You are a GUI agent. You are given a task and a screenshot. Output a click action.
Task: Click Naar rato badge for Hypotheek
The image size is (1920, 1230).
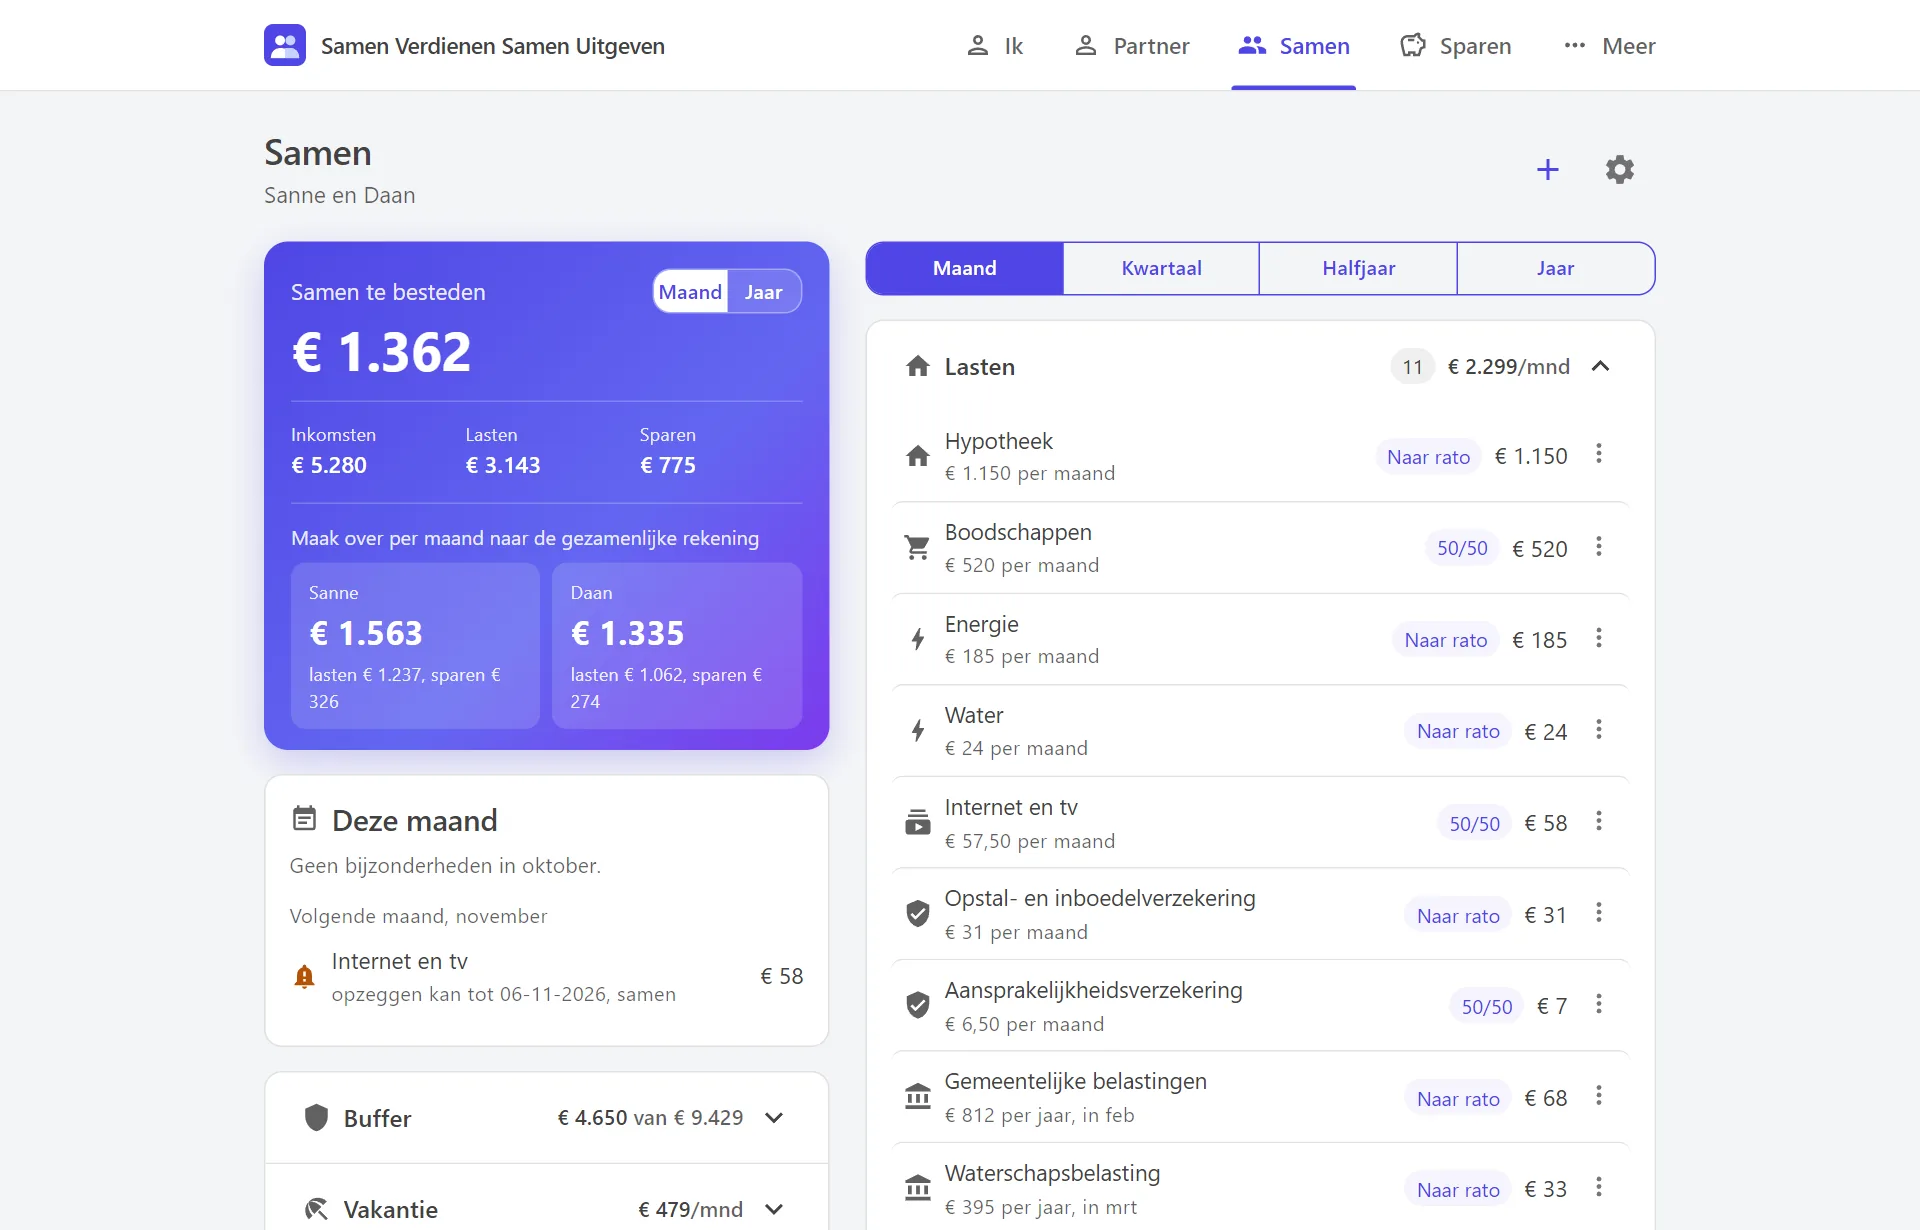(1428, 457)
